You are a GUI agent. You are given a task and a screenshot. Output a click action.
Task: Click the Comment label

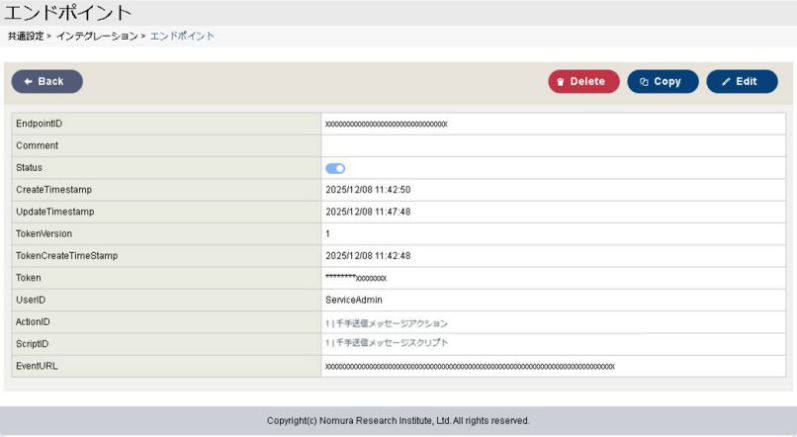(37, 145)
